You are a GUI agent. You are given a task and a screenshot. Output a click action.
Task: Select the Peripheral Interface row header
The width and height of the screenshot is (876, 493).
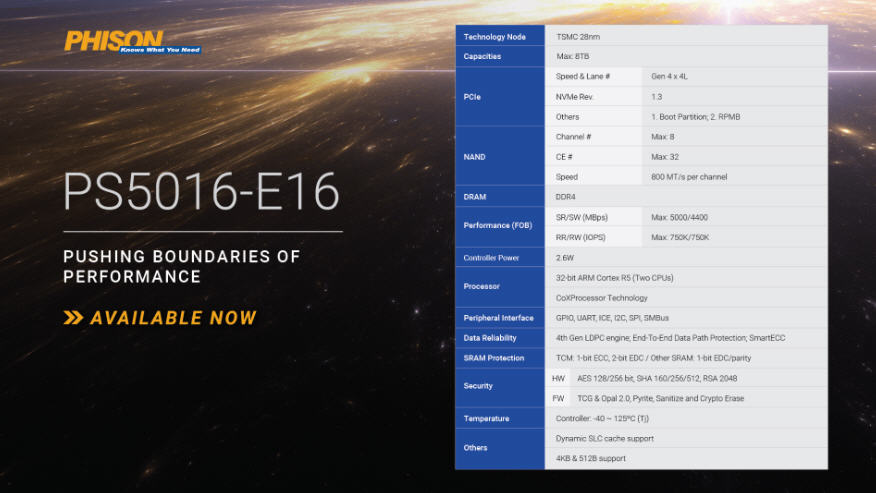[x=499, y=318]
